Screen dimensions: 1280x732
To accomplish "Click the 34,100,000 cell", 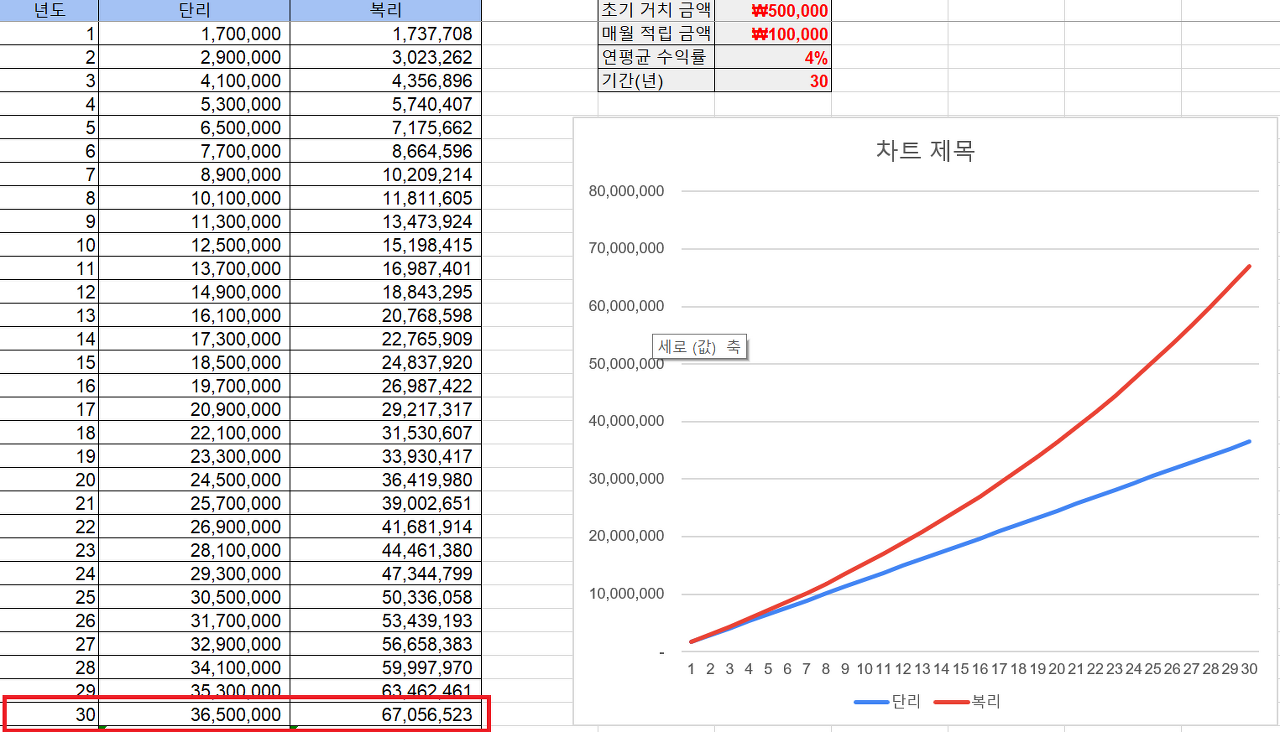I will click(x=194, y=668).
